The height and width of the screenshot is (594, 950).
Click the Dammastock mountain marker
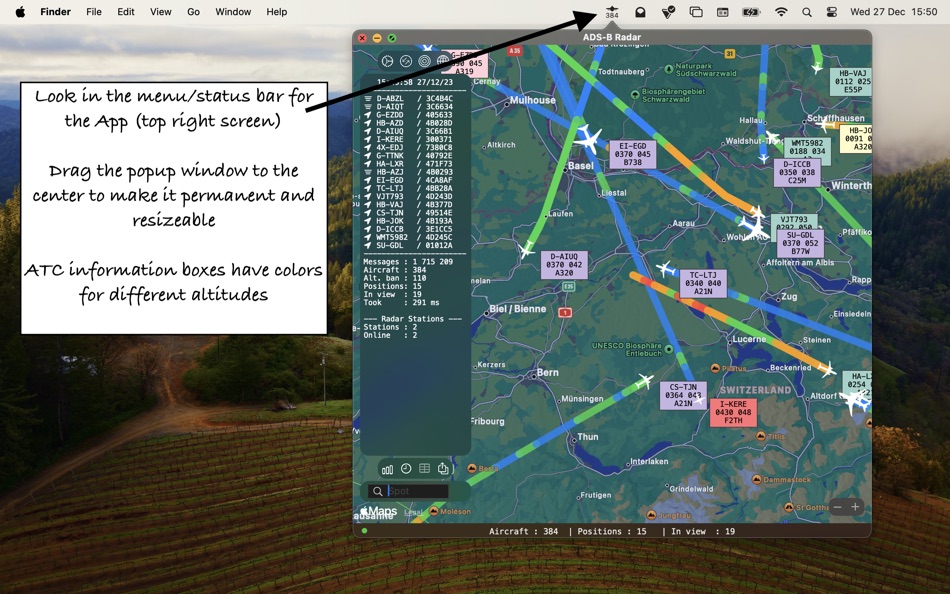pyautogui.click(x=757, y=479)
